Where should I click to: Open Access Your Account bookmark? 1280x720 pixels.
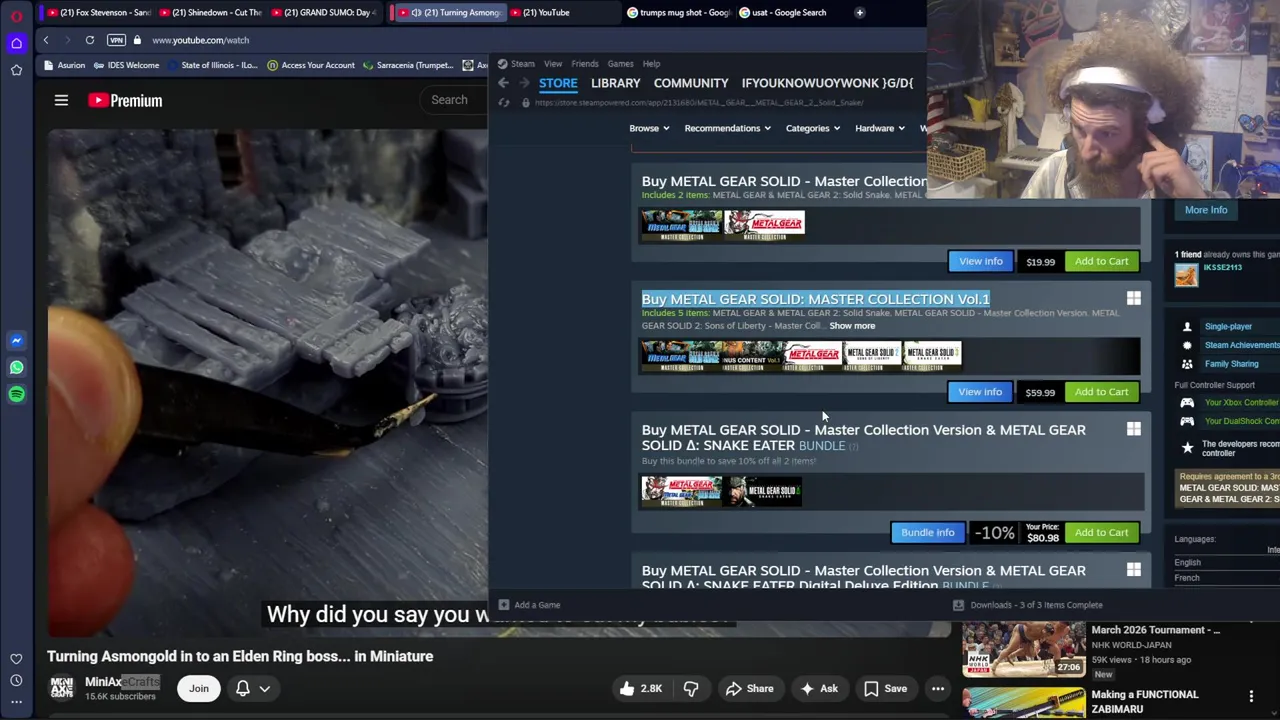[x=311, y=65]
